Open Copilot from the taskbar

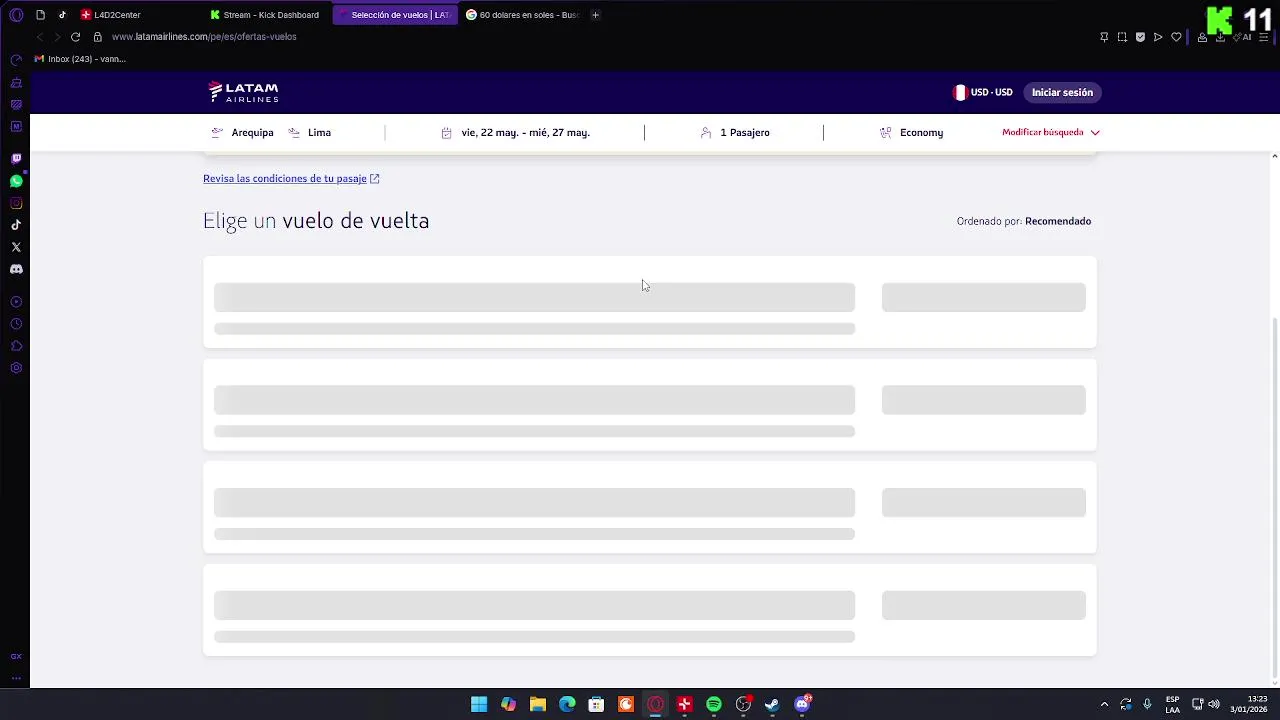coord(508,705)
